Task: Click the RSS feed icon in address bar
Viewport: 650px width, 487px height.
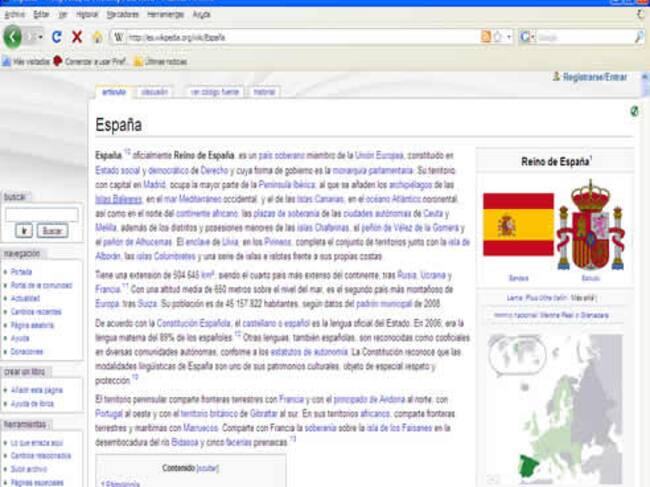Action: 486,37
